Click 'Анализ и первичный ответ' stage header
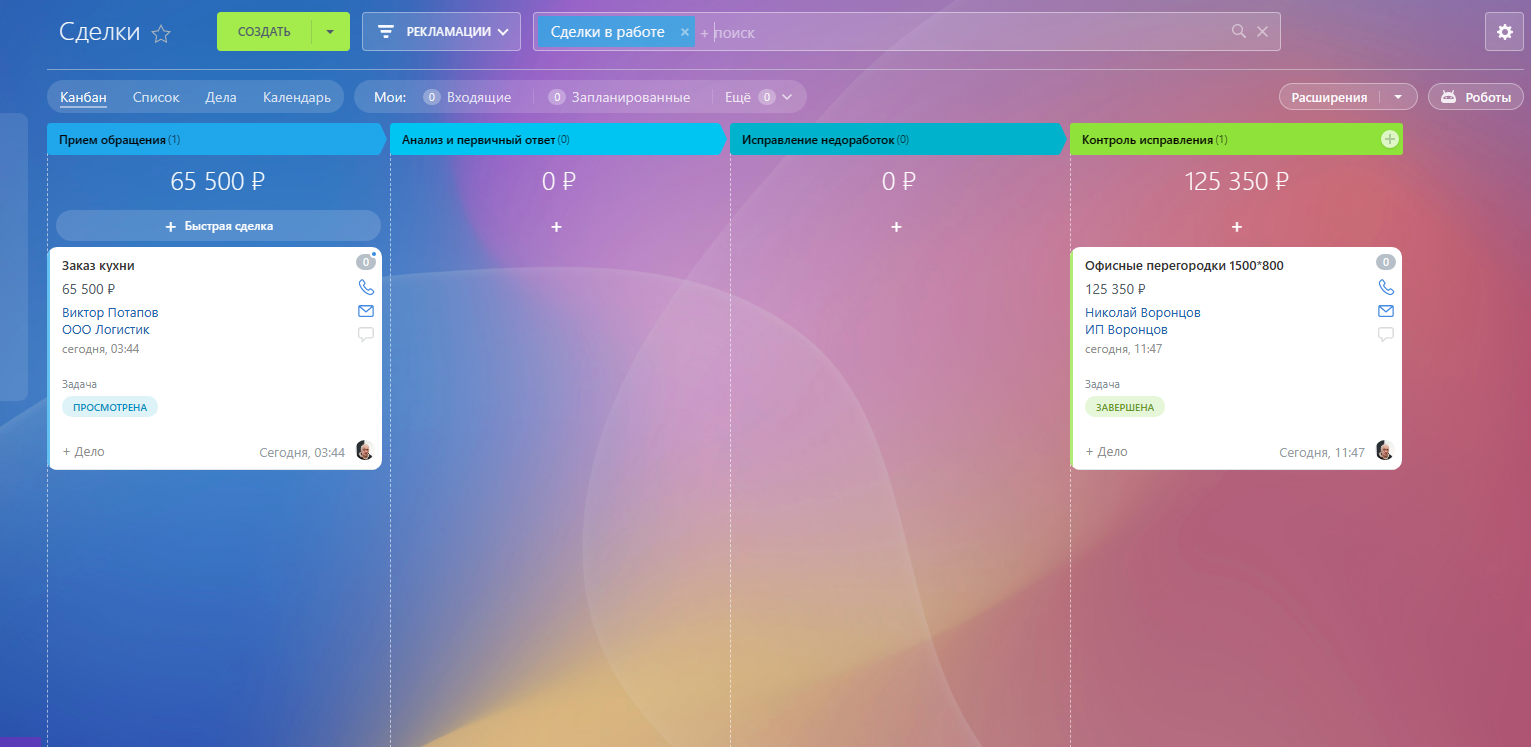This screenshot has width=1531, height=747. [558, 139]
